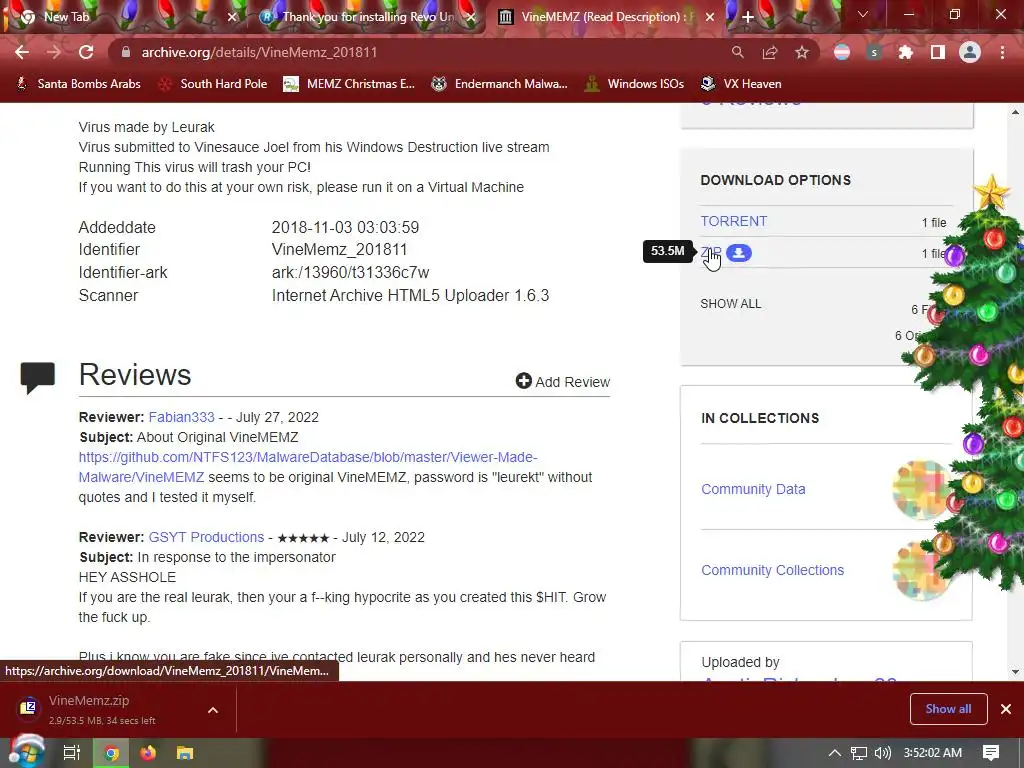Switch to the Revo Uninstaller thank-you tab
The image size is (1024, 768).
[x=366, y=17]
